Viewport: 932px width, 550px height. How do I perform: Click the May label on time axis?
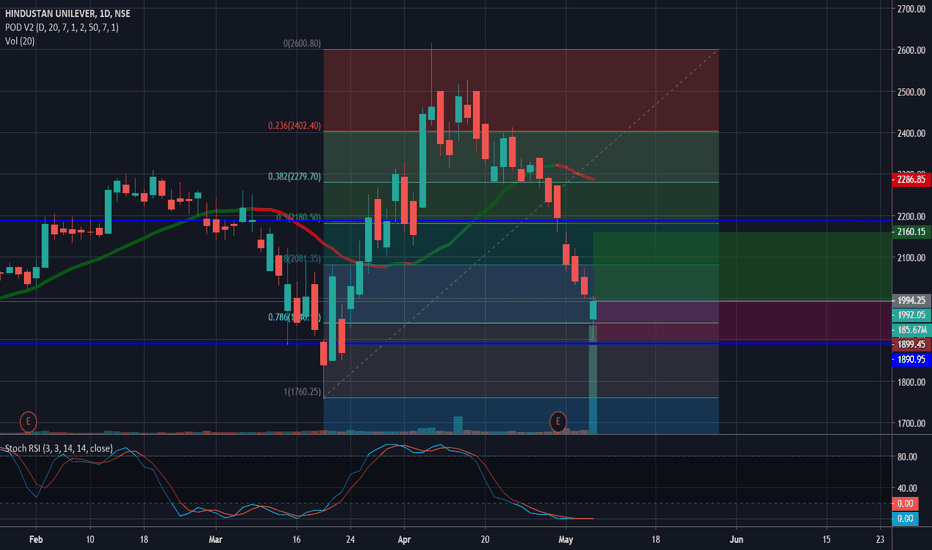566,539
